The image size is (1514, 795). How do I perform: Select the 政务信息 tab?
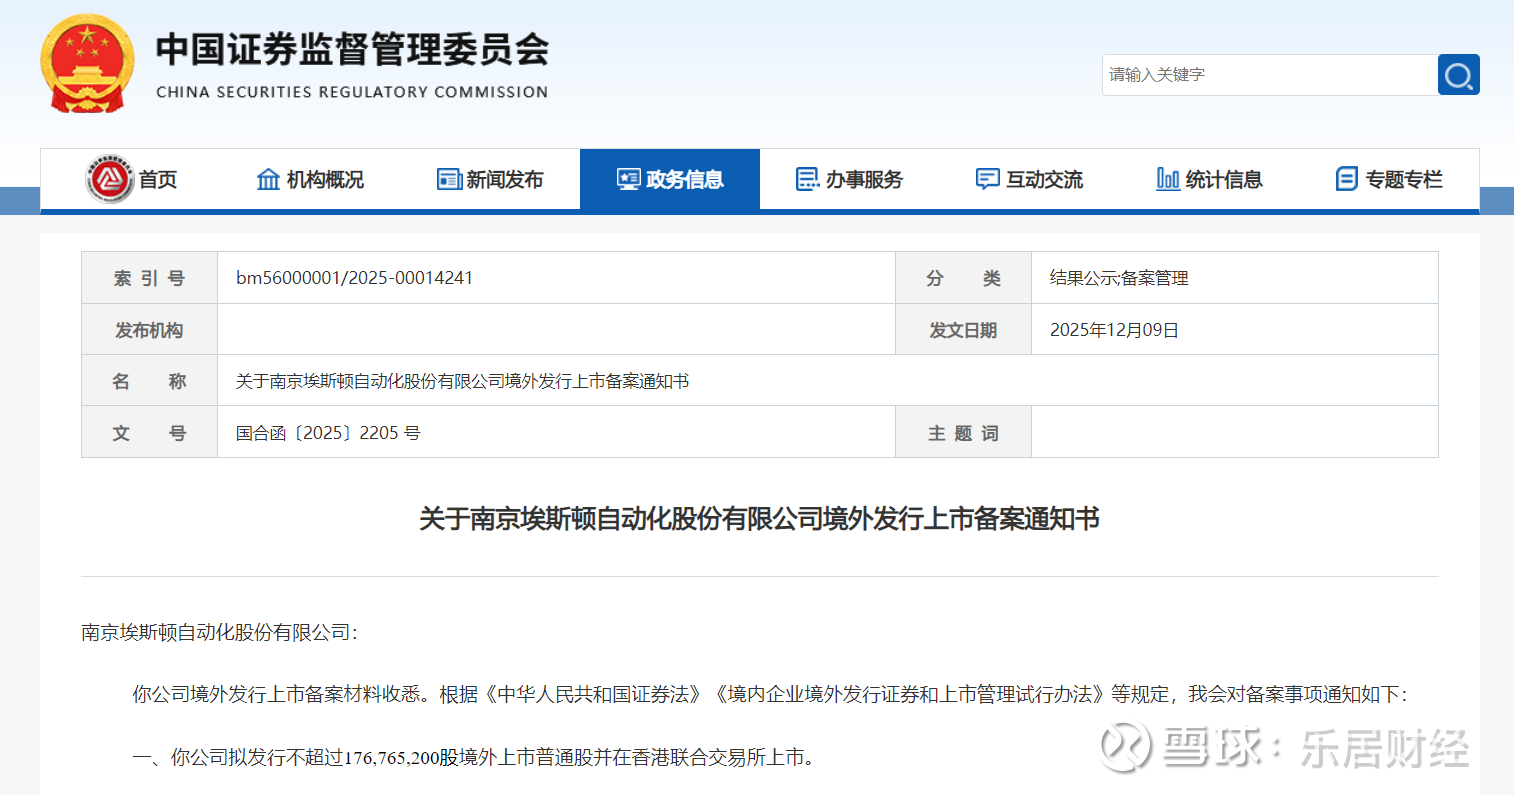point(670,179)
